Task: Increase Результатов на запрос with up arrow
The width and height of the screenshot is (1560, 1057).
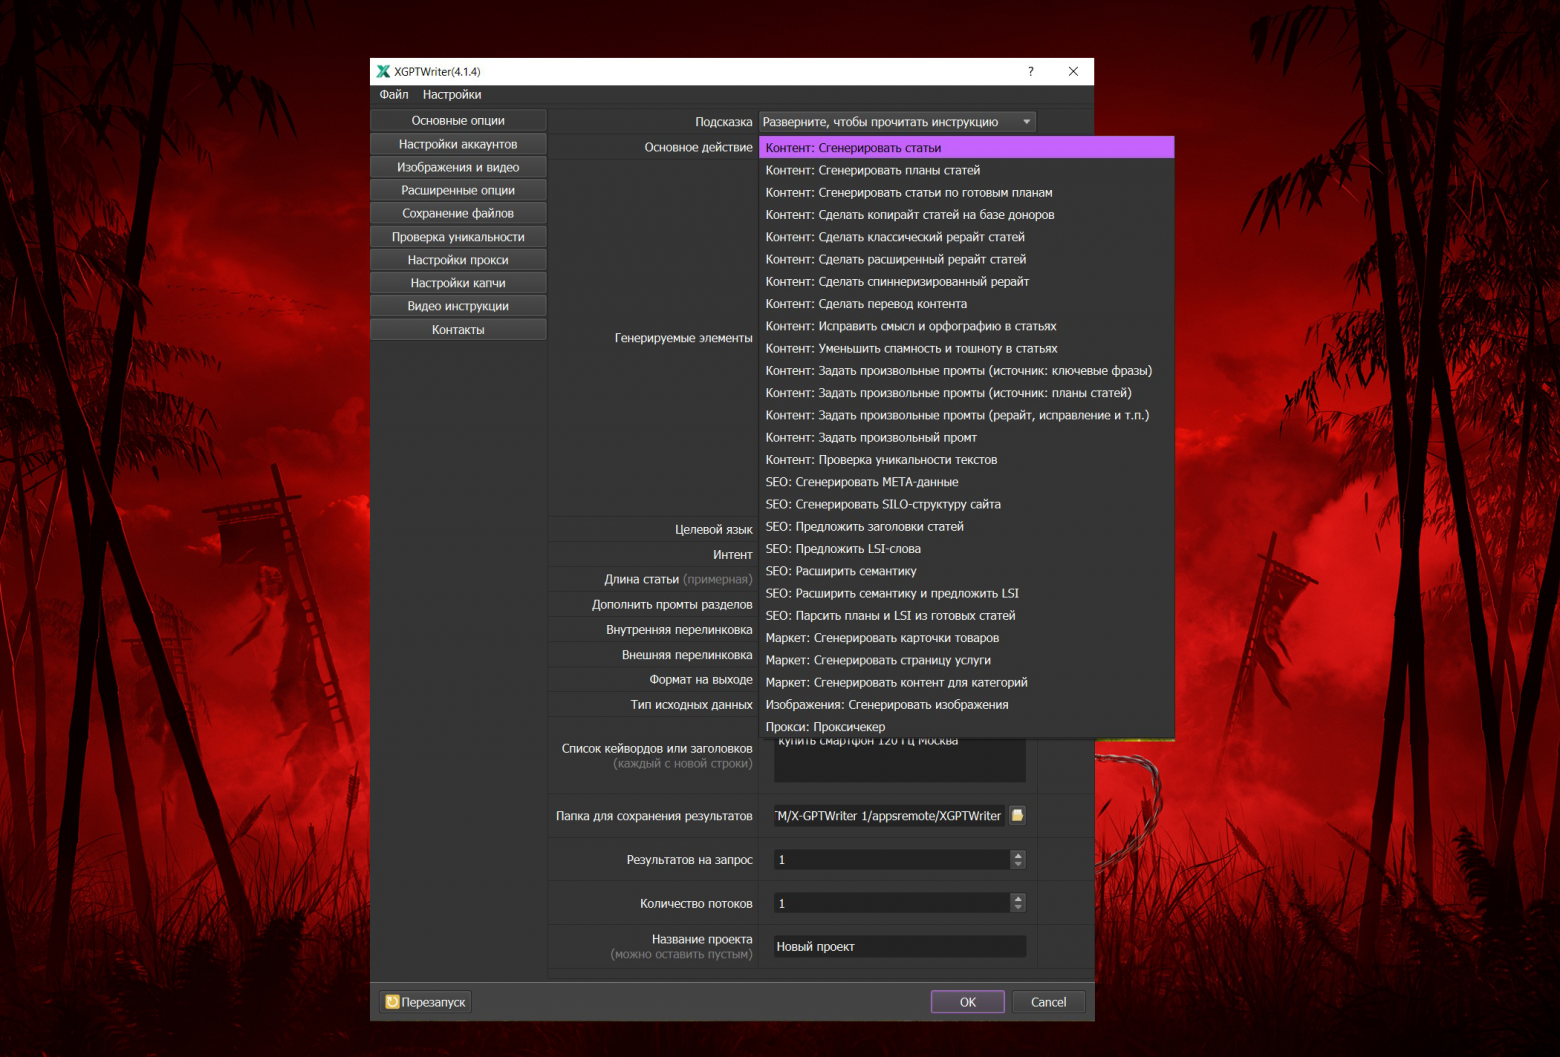Action: coord(1018,855)
